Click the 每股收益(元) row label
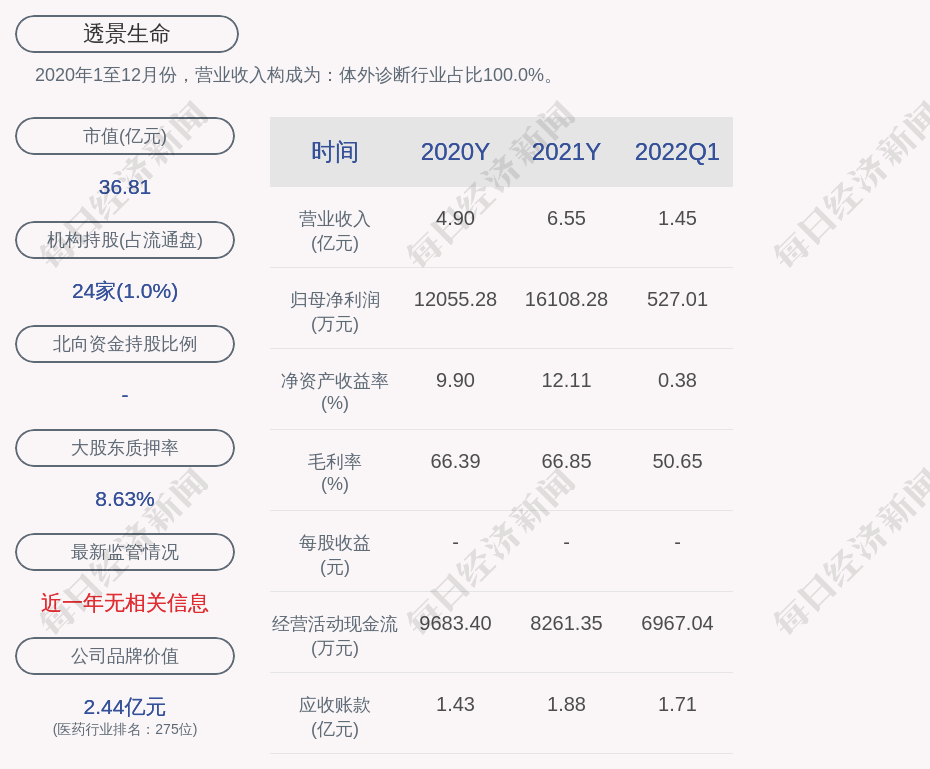 pos(335,555)
